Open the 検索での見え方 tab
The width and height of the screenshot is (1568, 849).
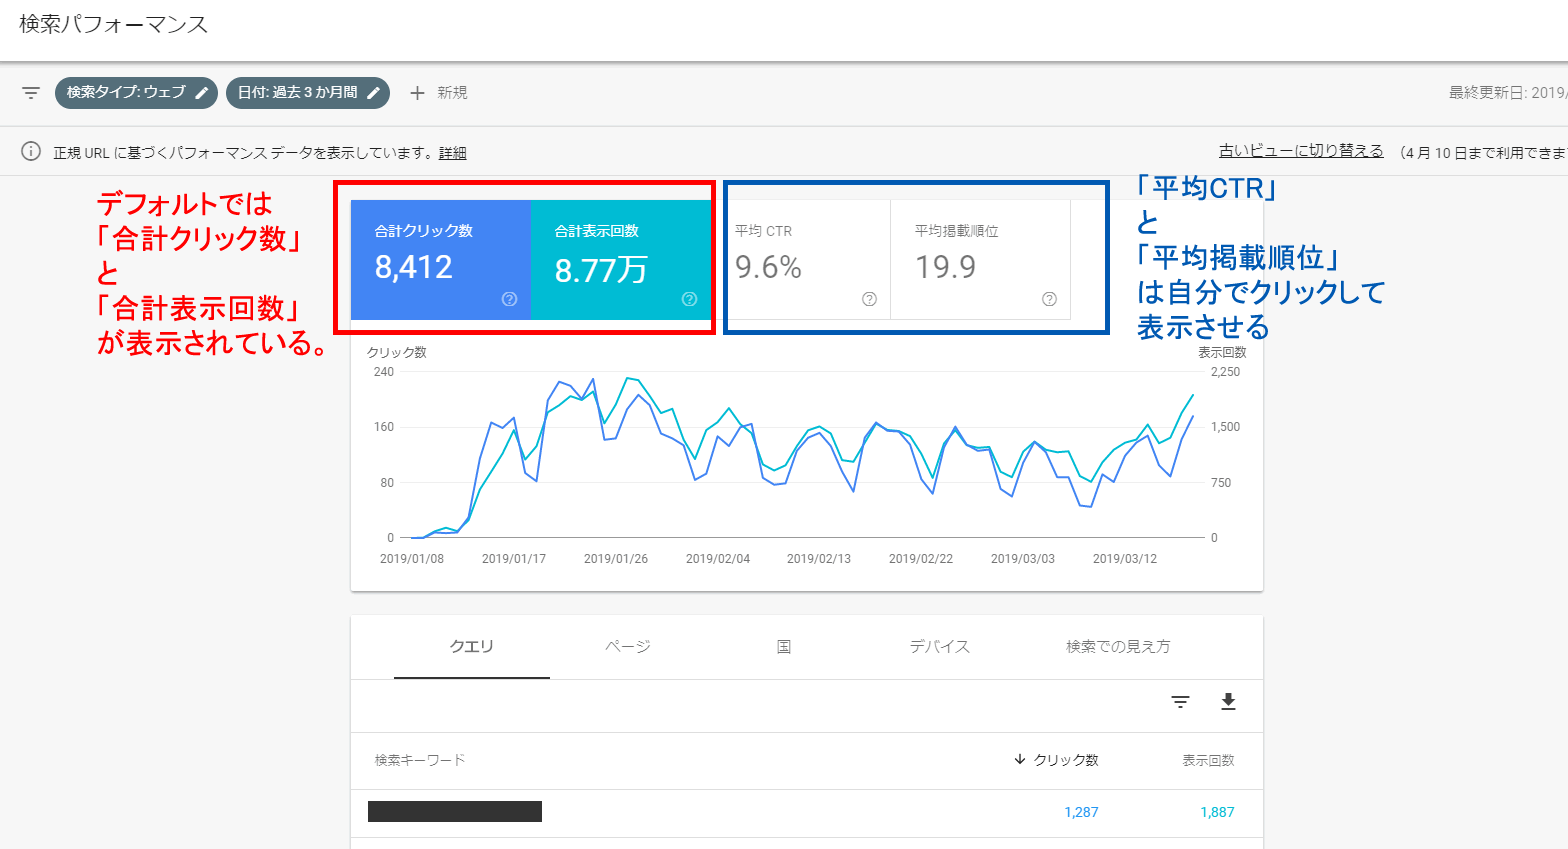pyautogui.click(x=1117, y=647)
